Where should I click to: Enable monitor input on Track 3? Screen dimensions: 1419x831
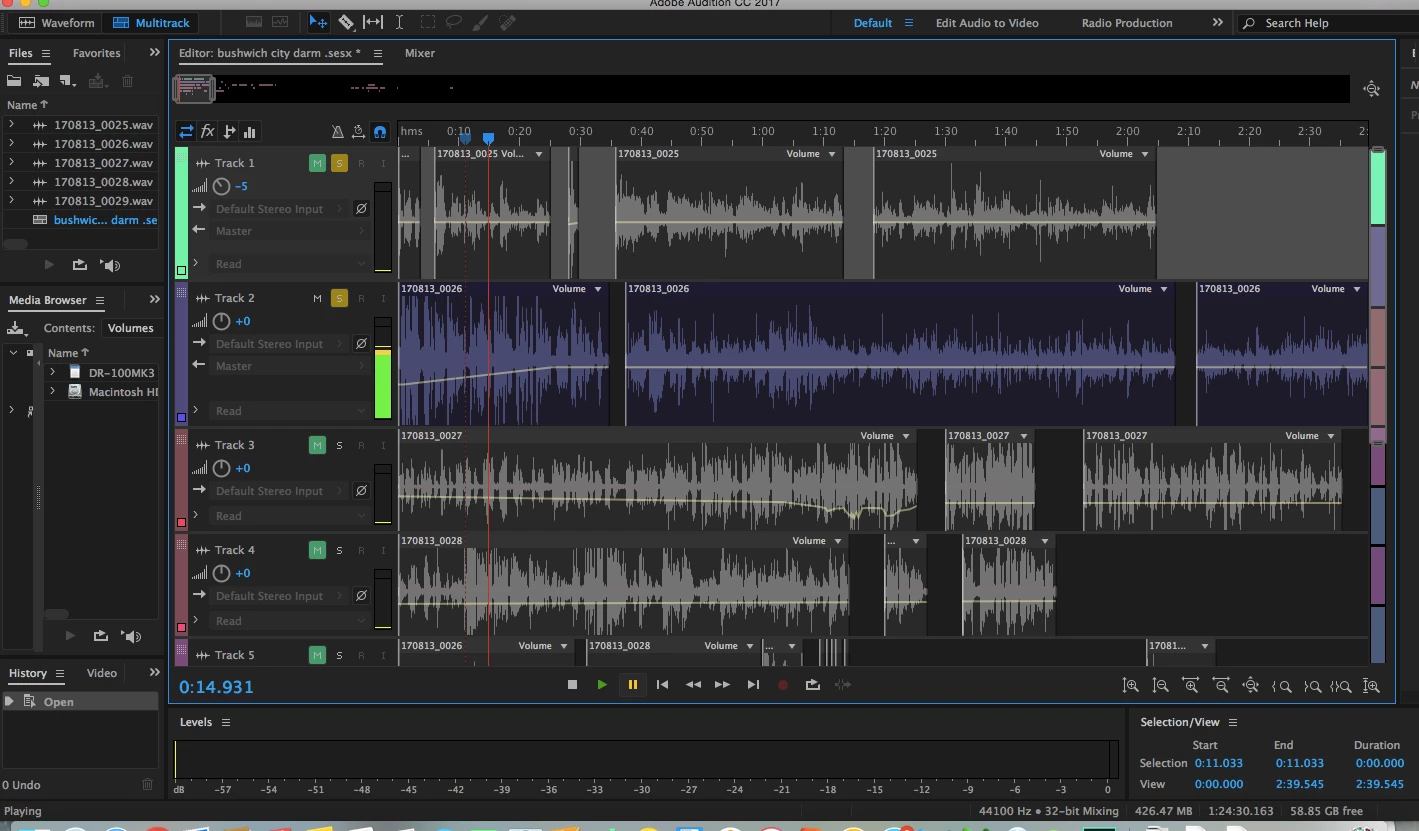pyautogui.click(x=383, y=445)
